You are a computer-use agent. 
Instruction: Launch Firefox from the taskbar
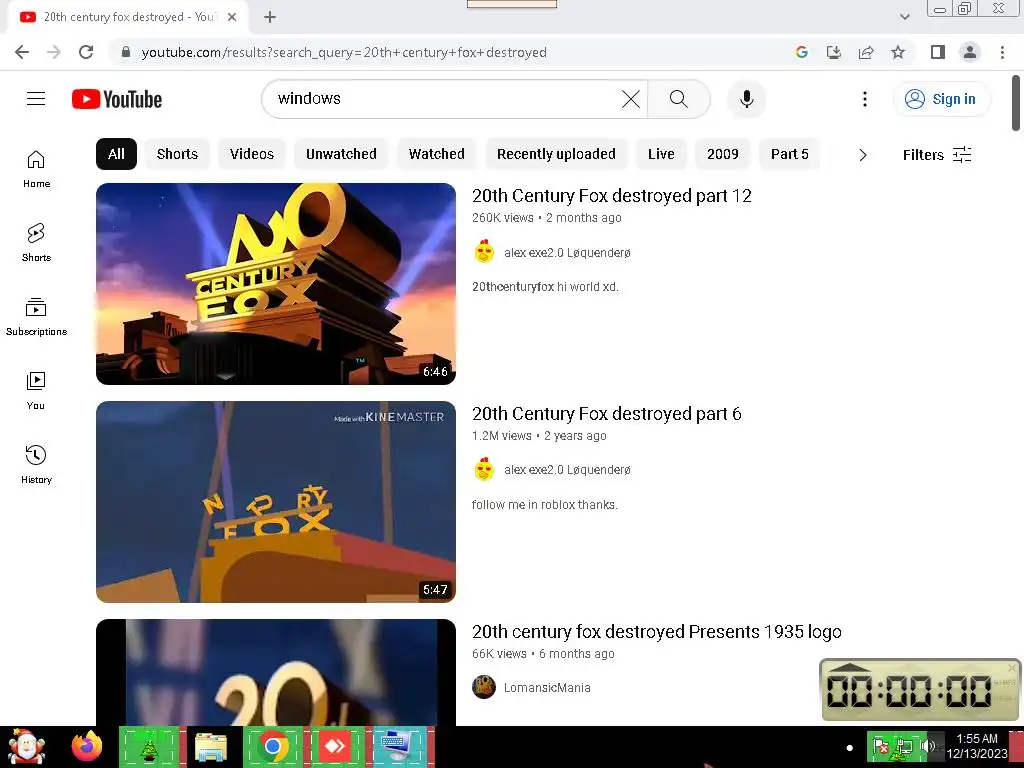click(x=87, y=747)
